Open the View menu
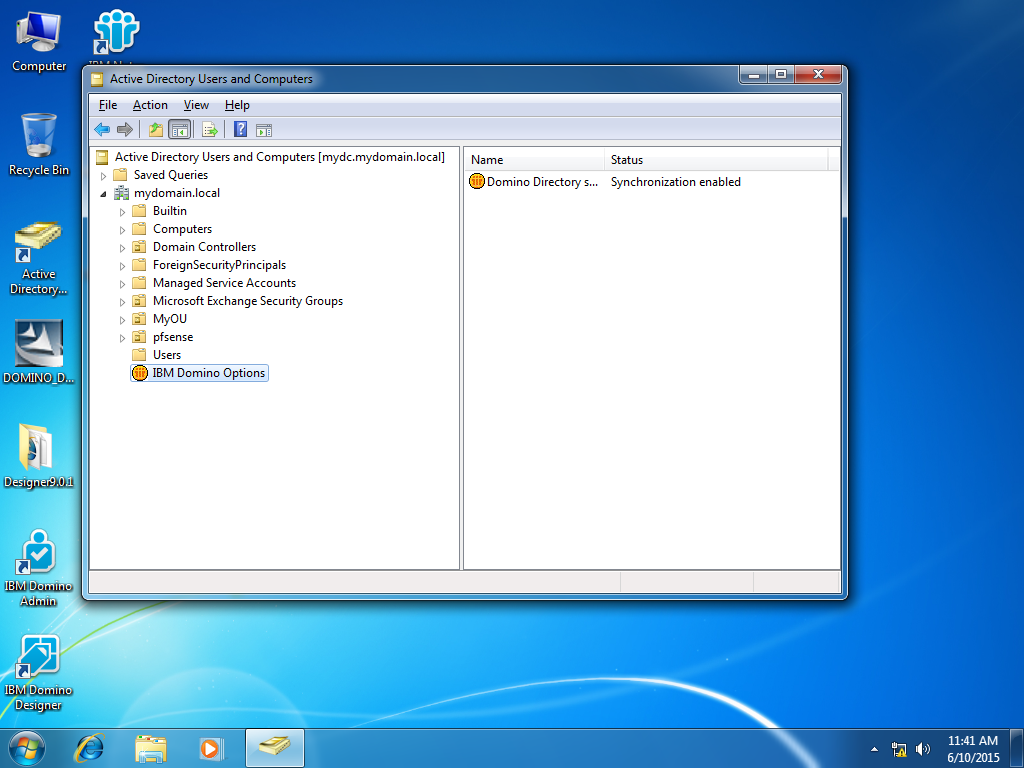This screenshot has width=1024, height=768. coord(196,105)
